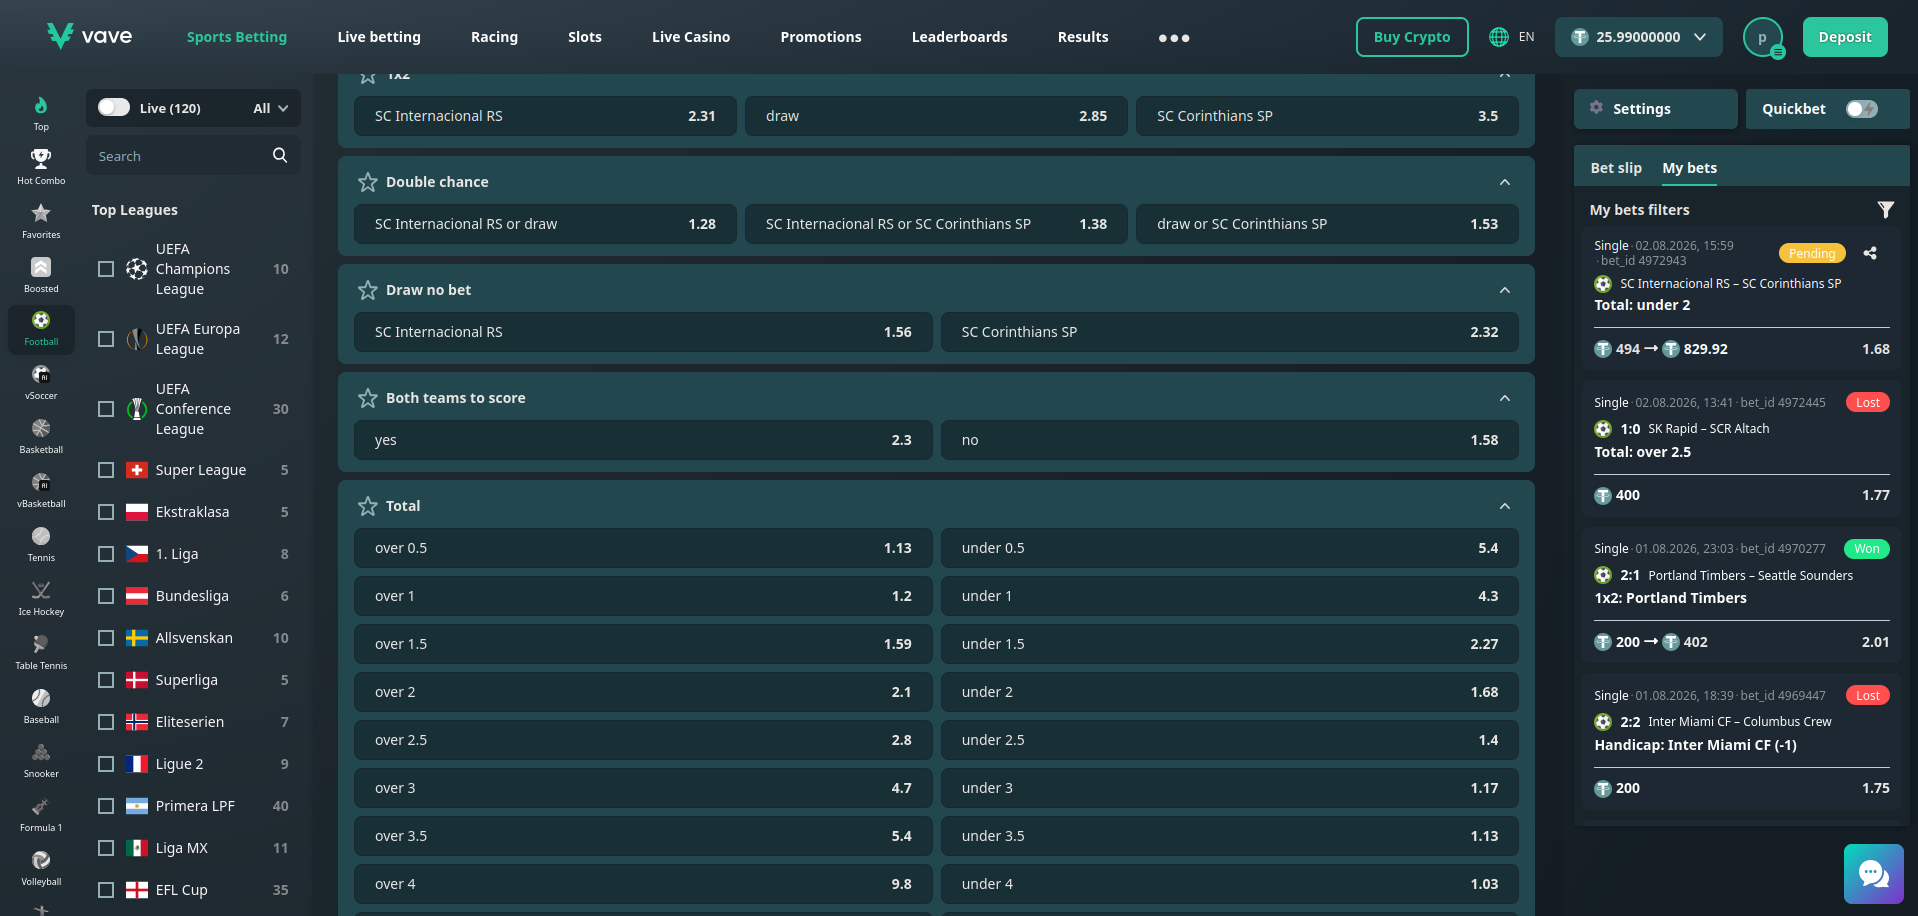
Task: Favorite the Total market star
Action: click(x=368, y=506)
